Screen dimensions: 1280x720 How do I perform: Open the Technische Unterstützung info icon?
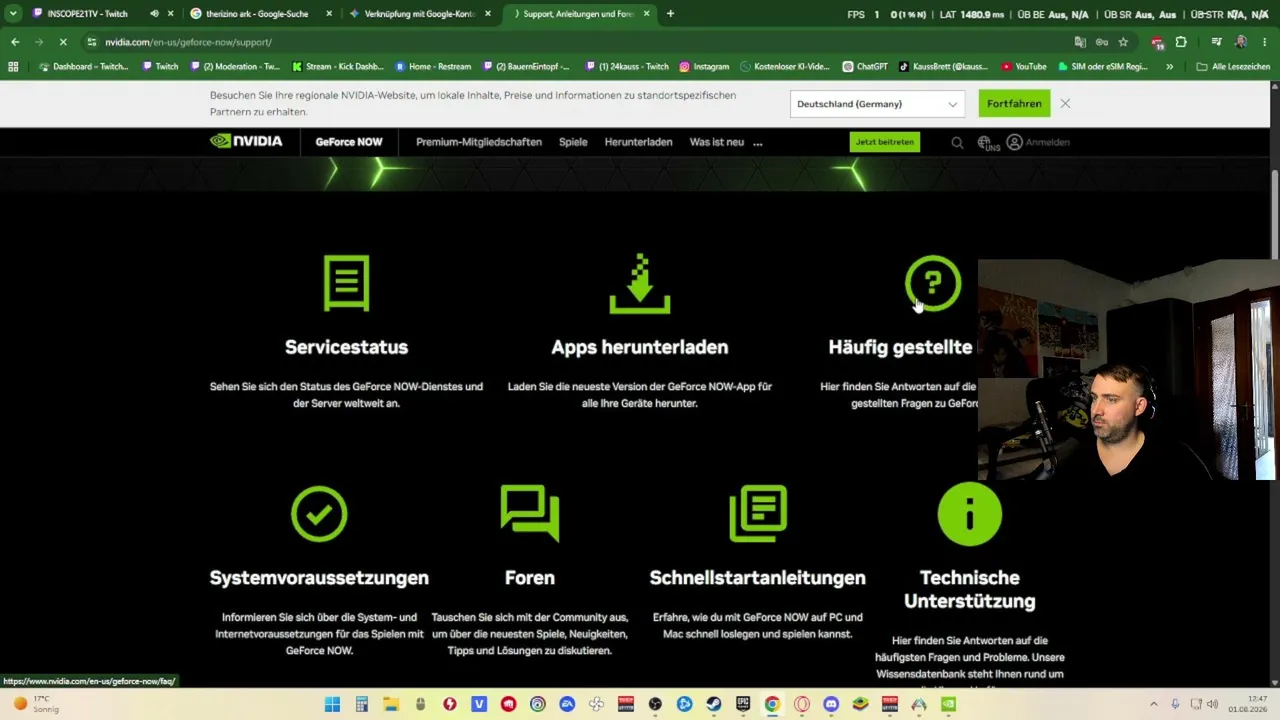tap(969, 514)
